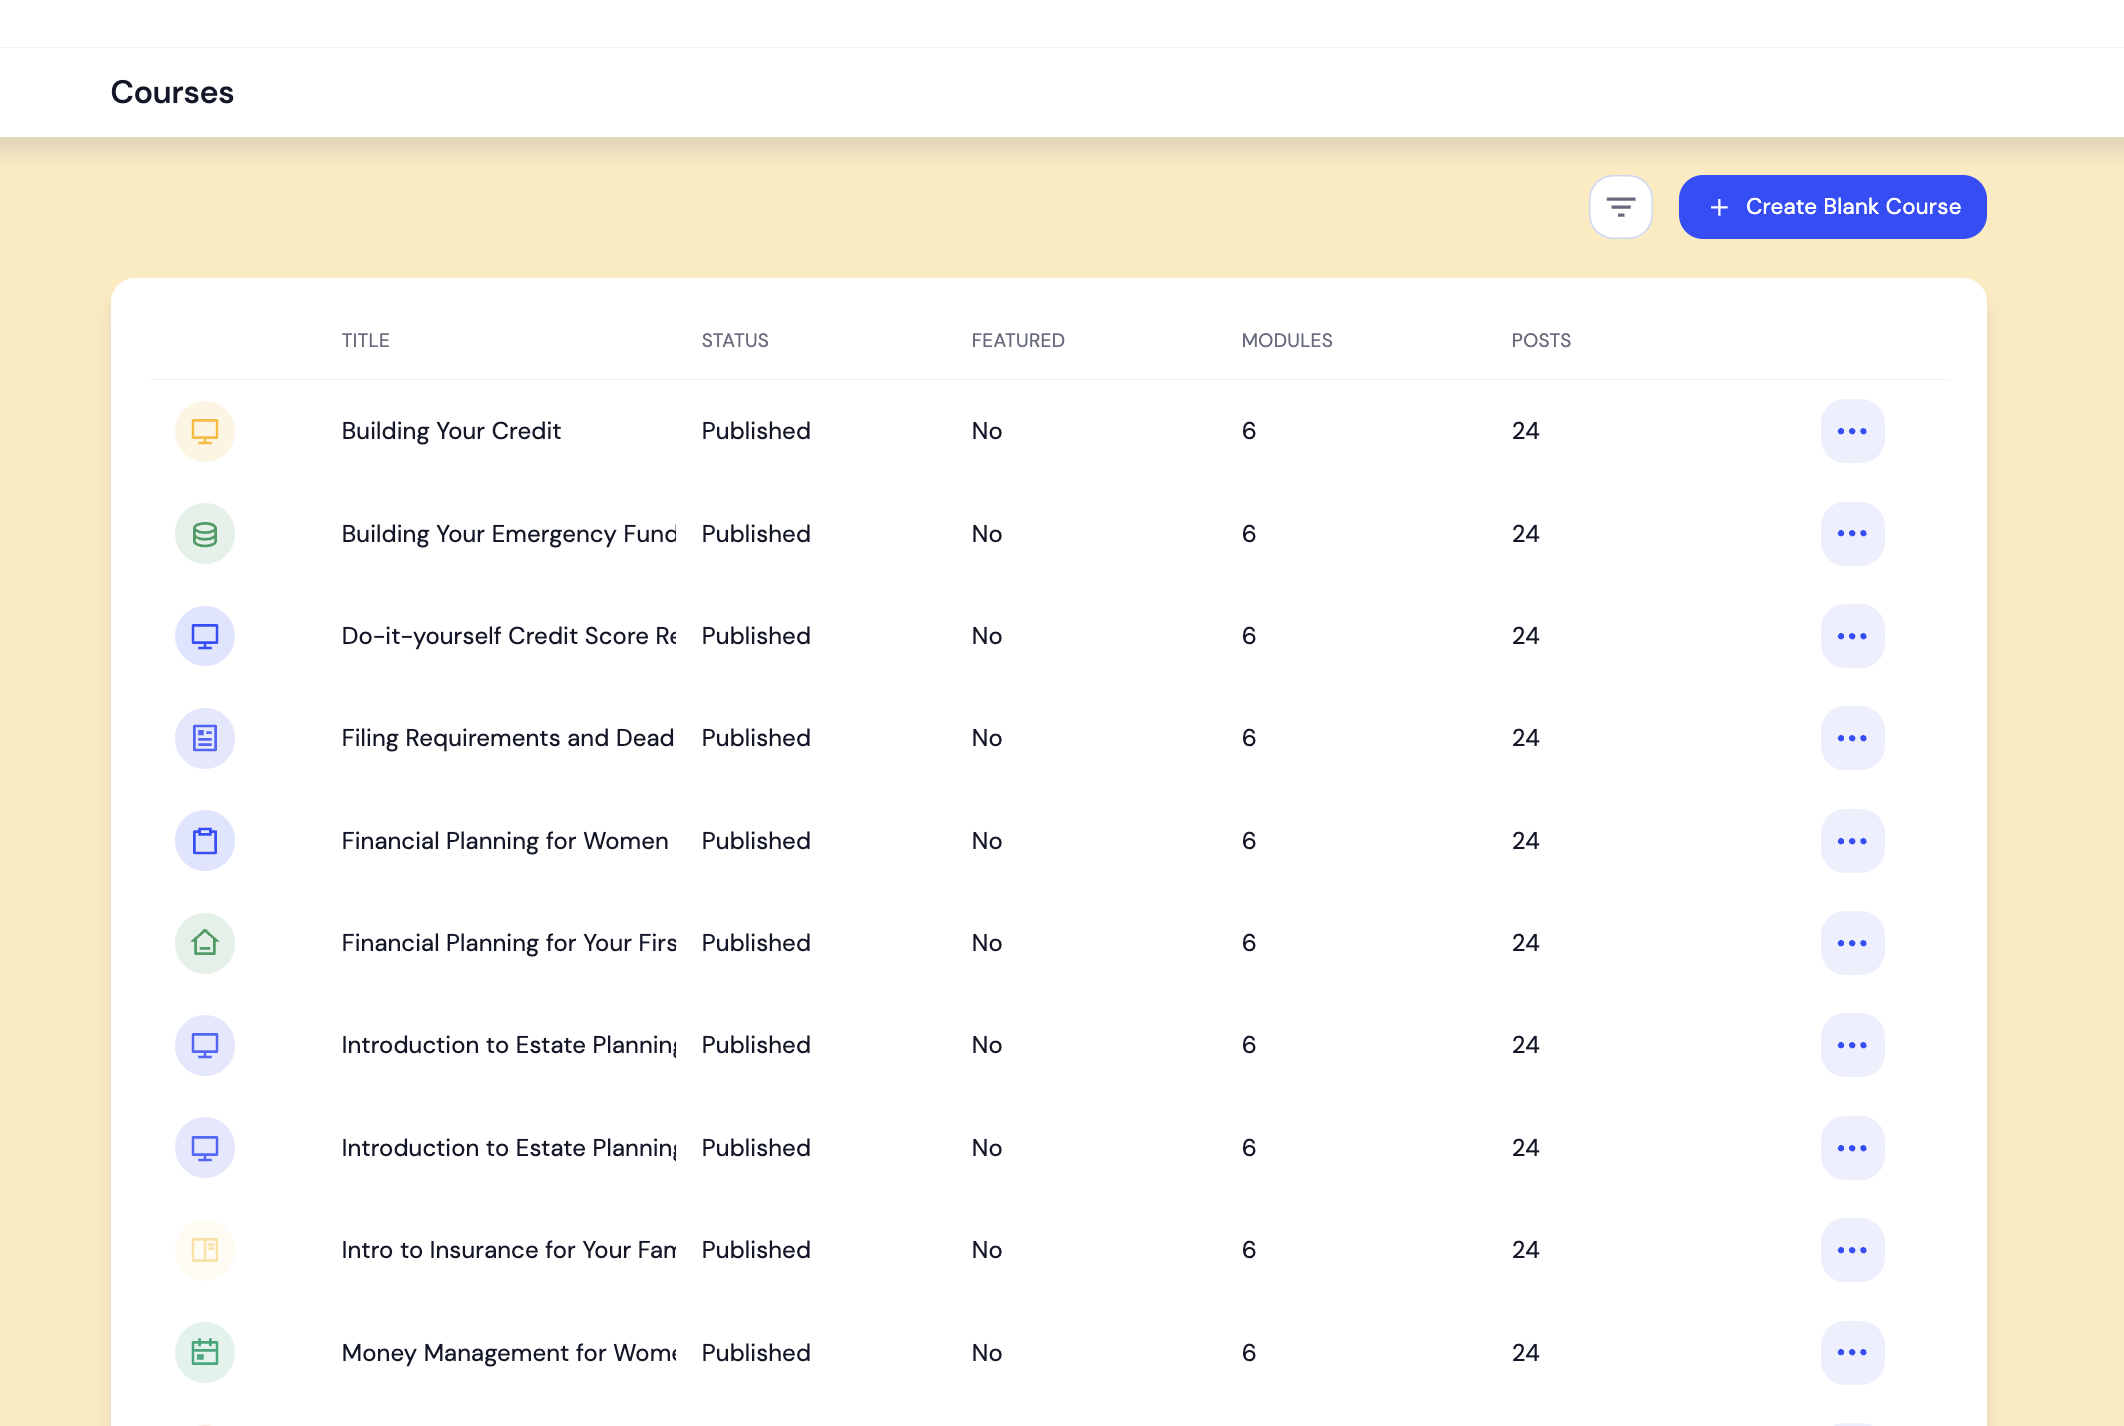This screenshot has width=2124, height=1426.
Task: Click the database icon for Building Your Emergency Fund
Action: (x=204, y=533)
